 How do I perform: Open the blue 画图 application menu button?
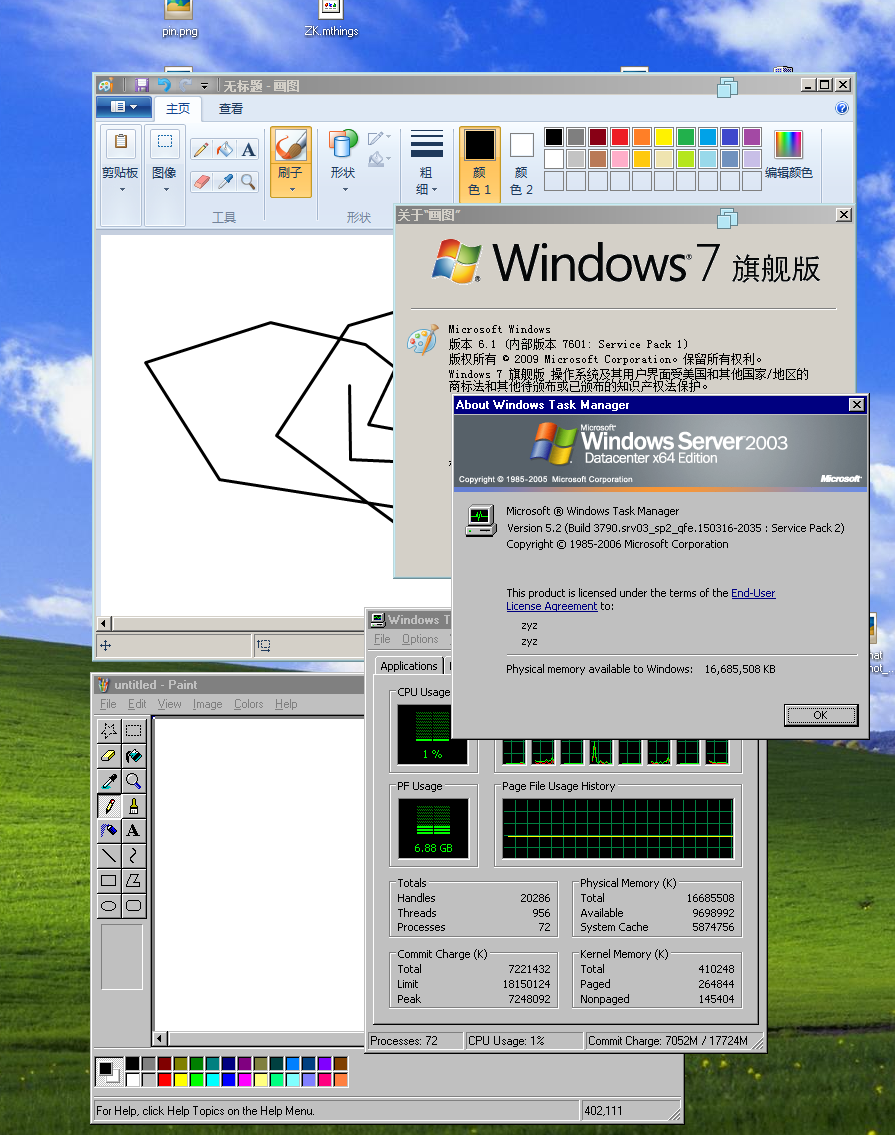tap(124, 107)
